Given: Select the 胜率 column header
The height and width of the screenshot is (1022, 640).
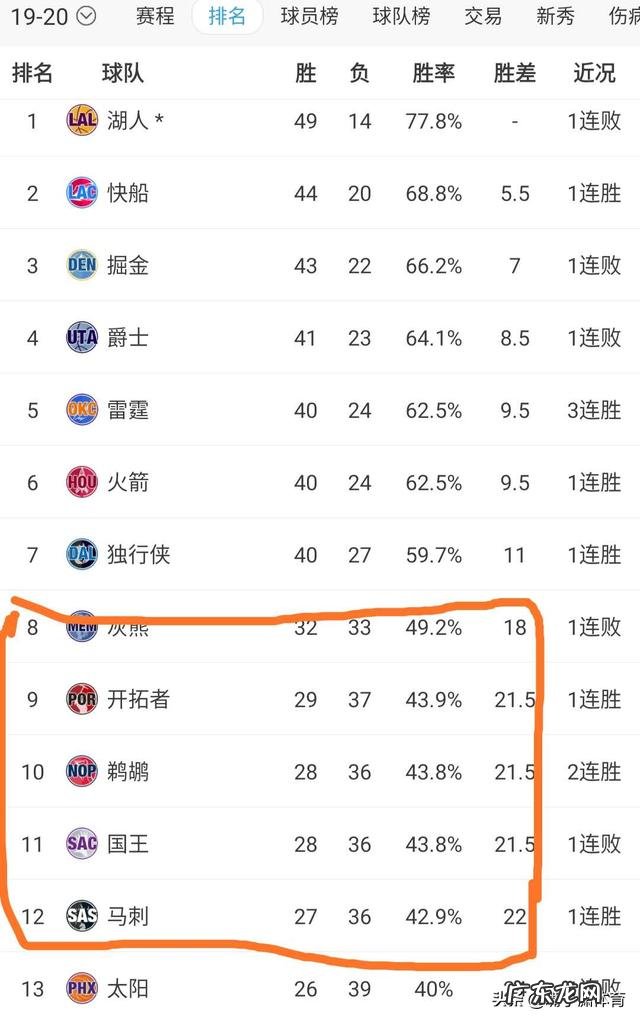Looking at the screenshot, I should [433, 73].
